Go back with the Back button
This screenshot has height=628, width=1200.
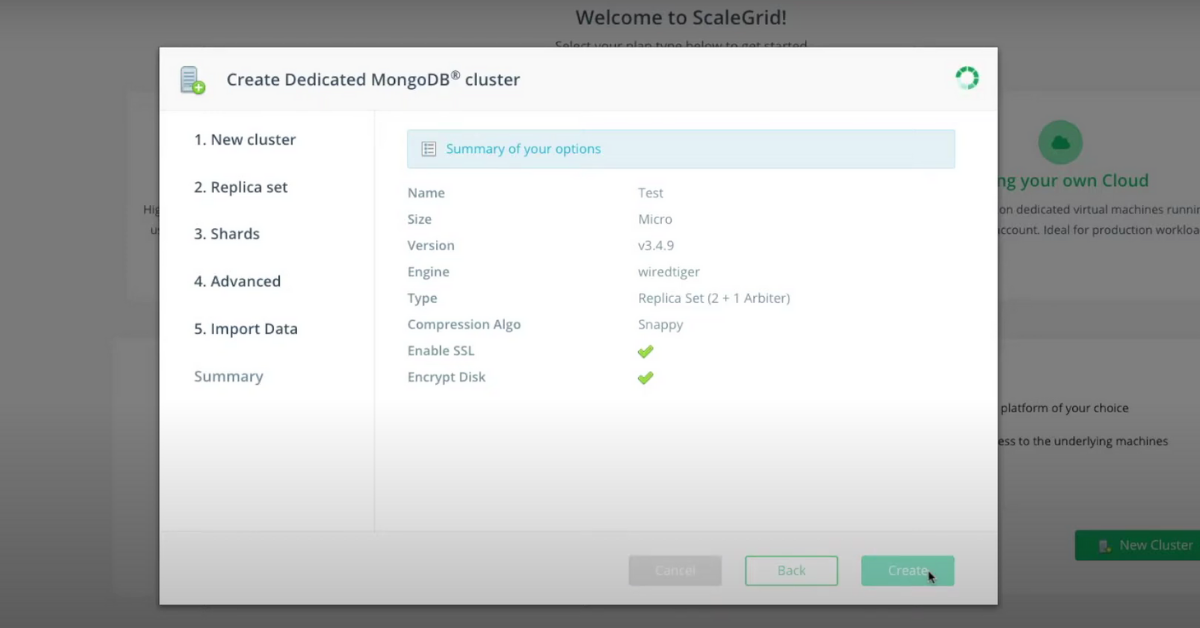pos(791,571)
